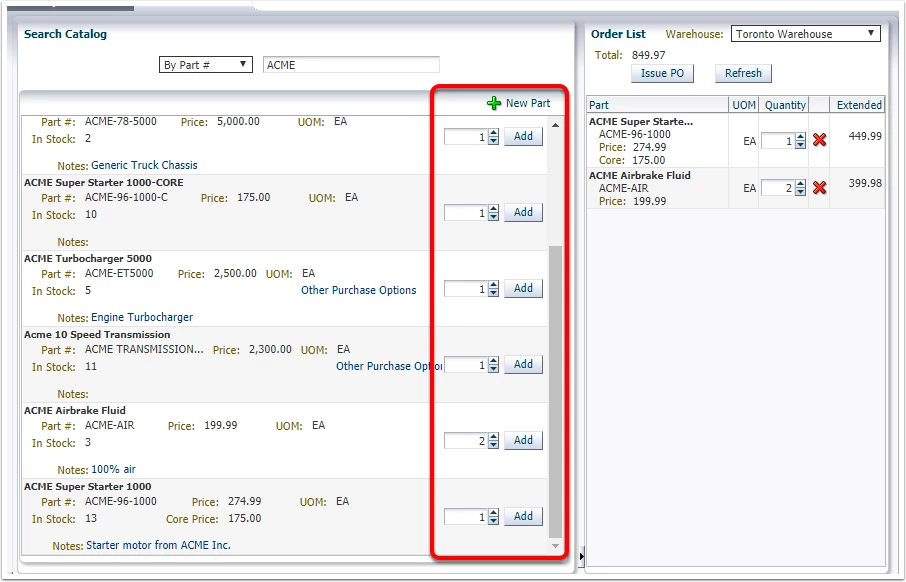Screen dimensions: 906x582
Task: Add Acme 10 Speed Transmission to order
Action: point(523,365)
